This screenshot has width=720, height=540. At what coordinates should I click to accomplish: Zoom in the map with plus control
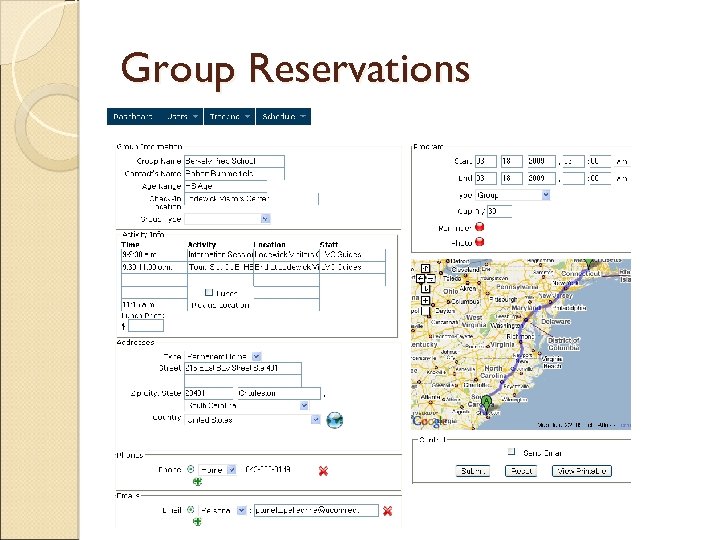coord(426,301)
